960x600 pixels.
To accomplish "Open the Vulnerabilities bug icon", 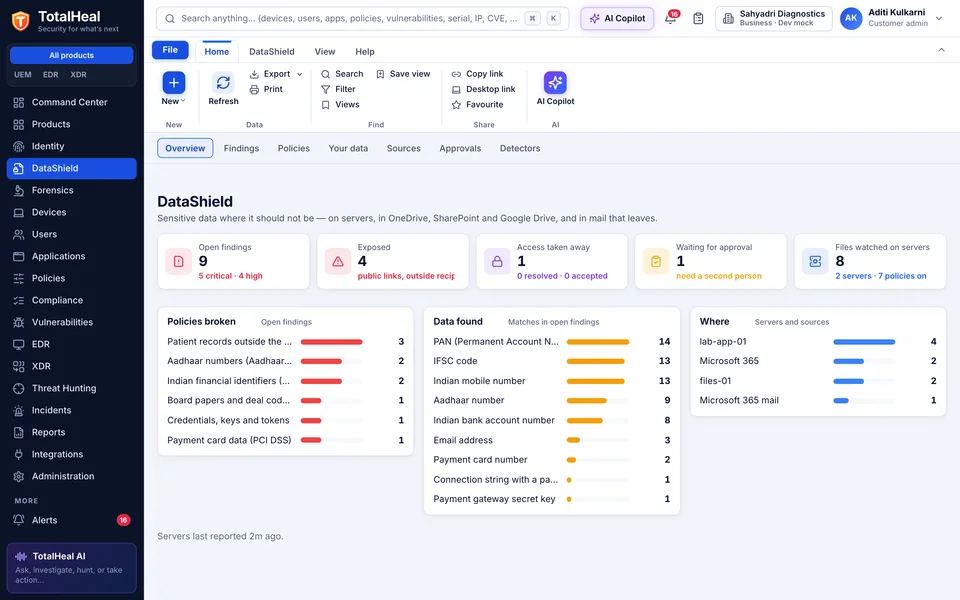I will point(19,323).
